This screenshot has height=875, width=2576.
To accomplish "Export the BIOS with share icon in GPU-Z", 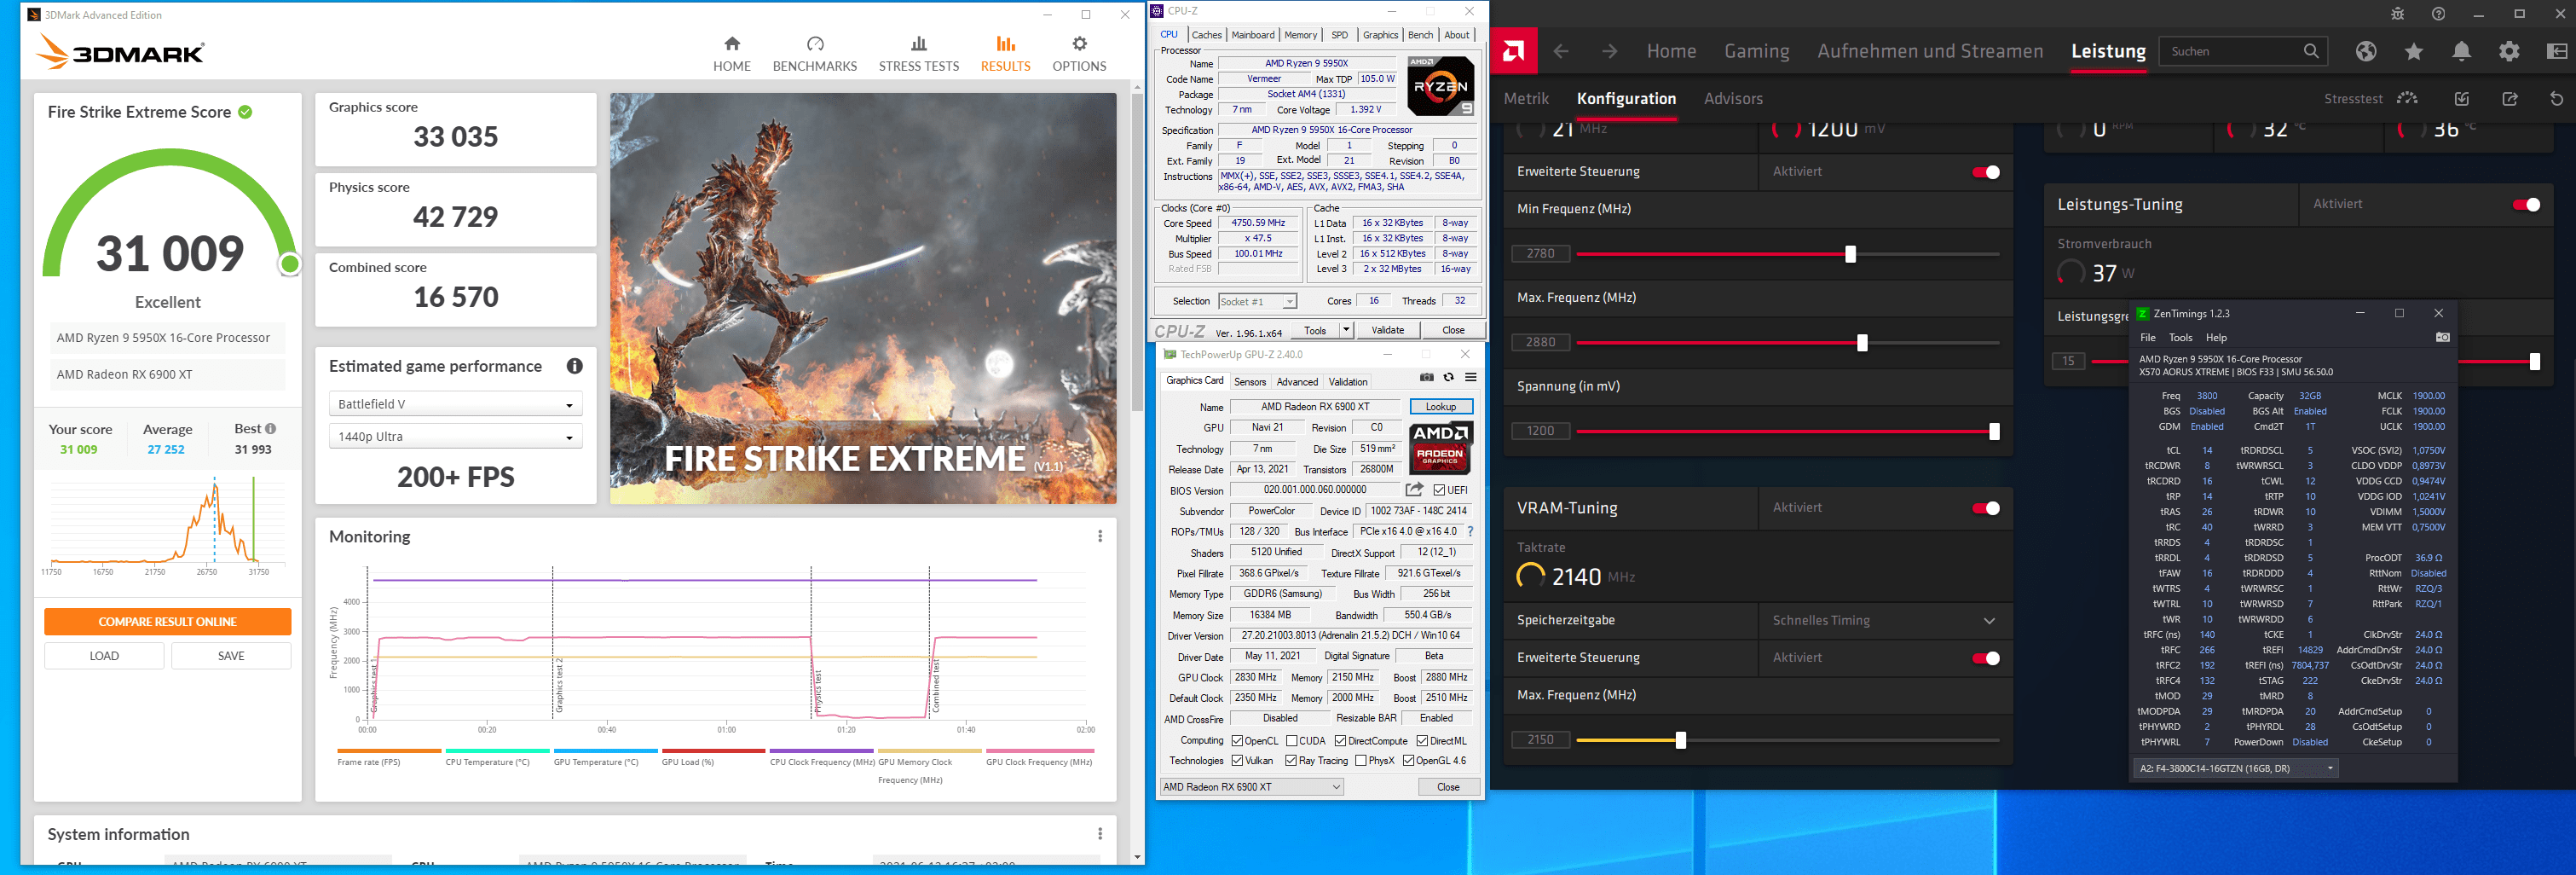I will pos(1413,489).
